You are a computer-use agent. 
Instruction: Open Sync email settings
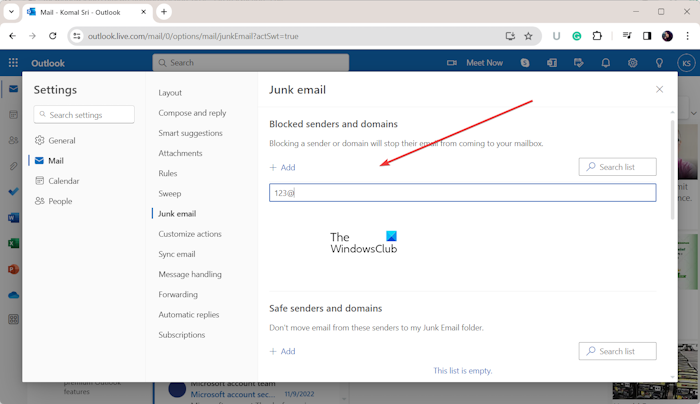(x=177, y=254)
